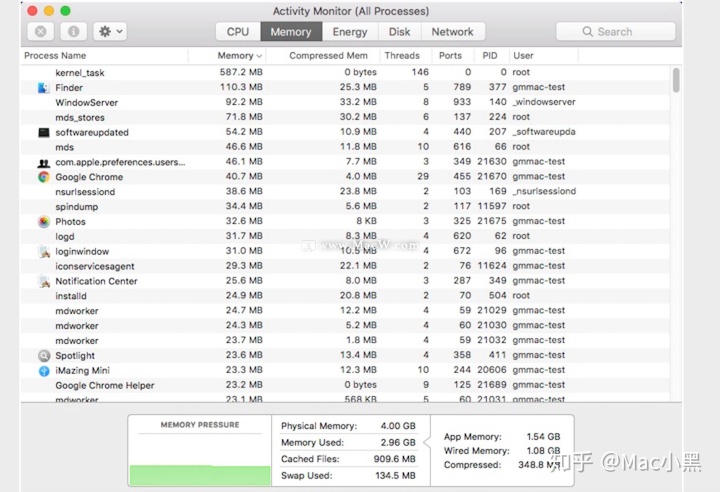Click the Memory Used 2.96 GB value
The image size is (720, 492).
(x=398, y=442)
